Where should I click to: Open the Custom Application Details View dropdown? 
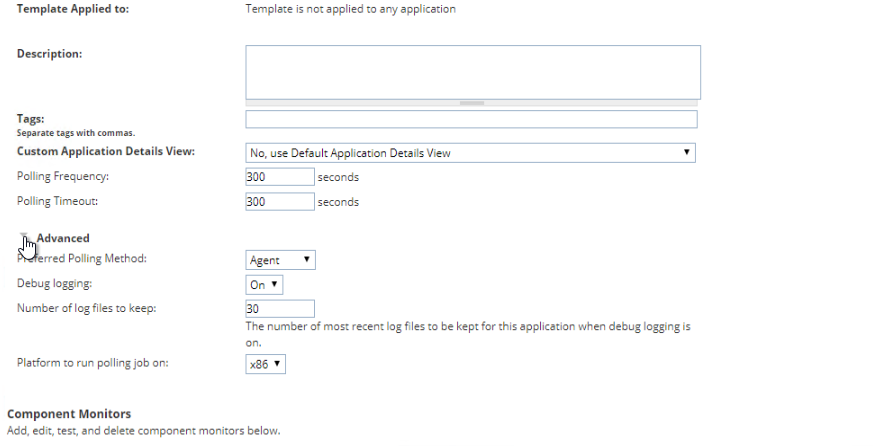tap(470, 153)
